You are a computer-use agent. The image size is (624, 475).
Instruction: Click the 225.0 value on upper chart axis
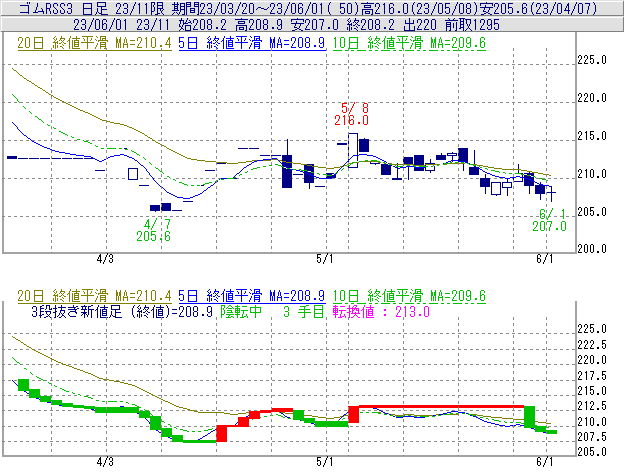[594, 61]
